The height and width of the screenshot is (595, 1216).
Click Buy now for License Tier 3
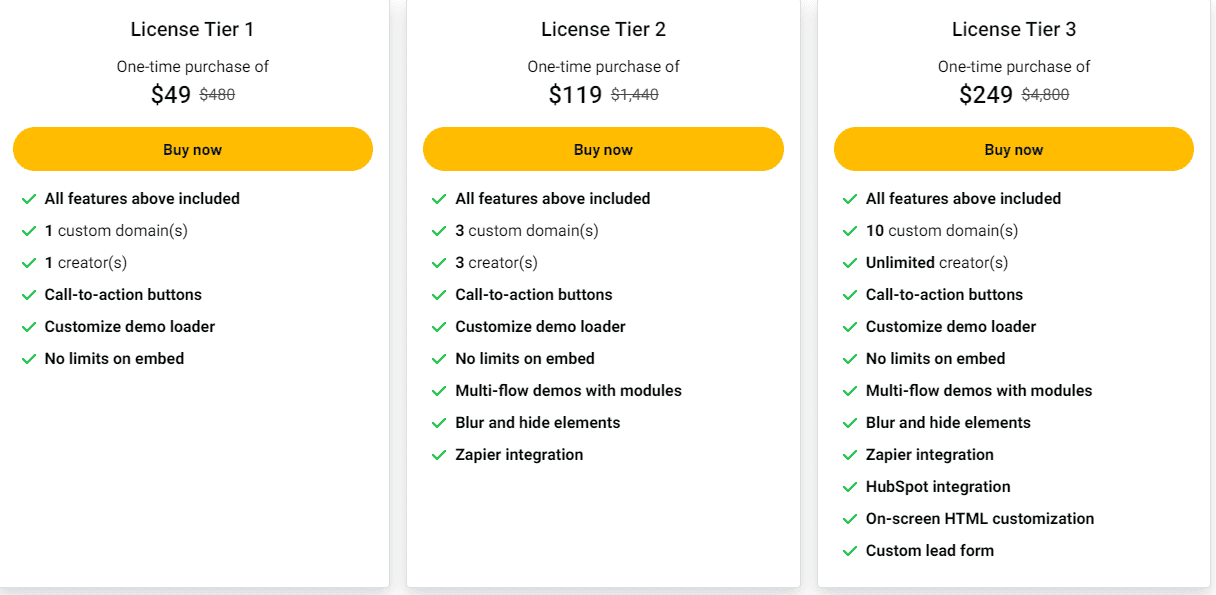(x=1013, y=148)
